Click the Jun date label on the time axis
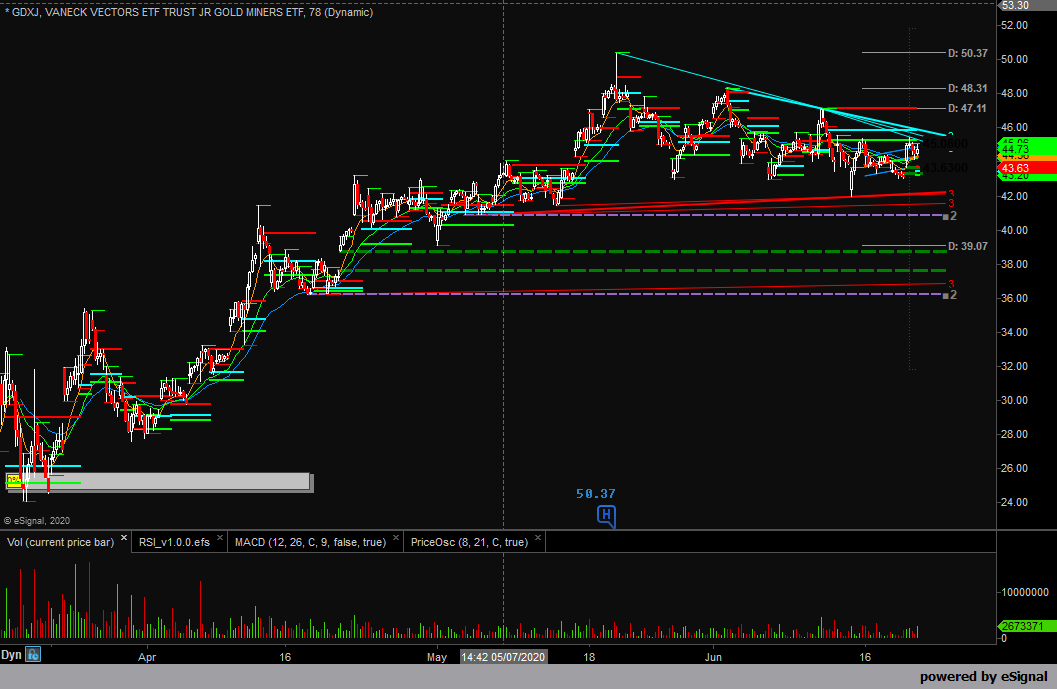 (x=713, y=657)
